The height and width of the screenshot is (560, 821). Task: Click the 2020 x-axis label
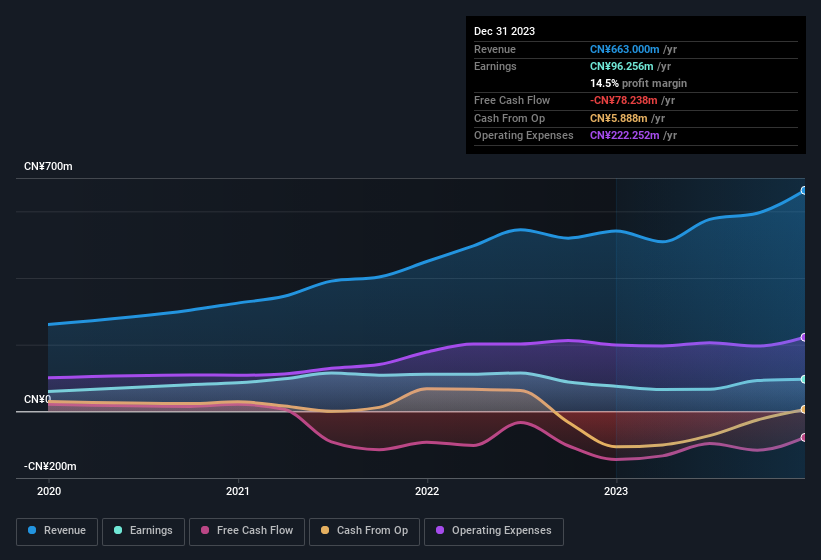point(49,491)
